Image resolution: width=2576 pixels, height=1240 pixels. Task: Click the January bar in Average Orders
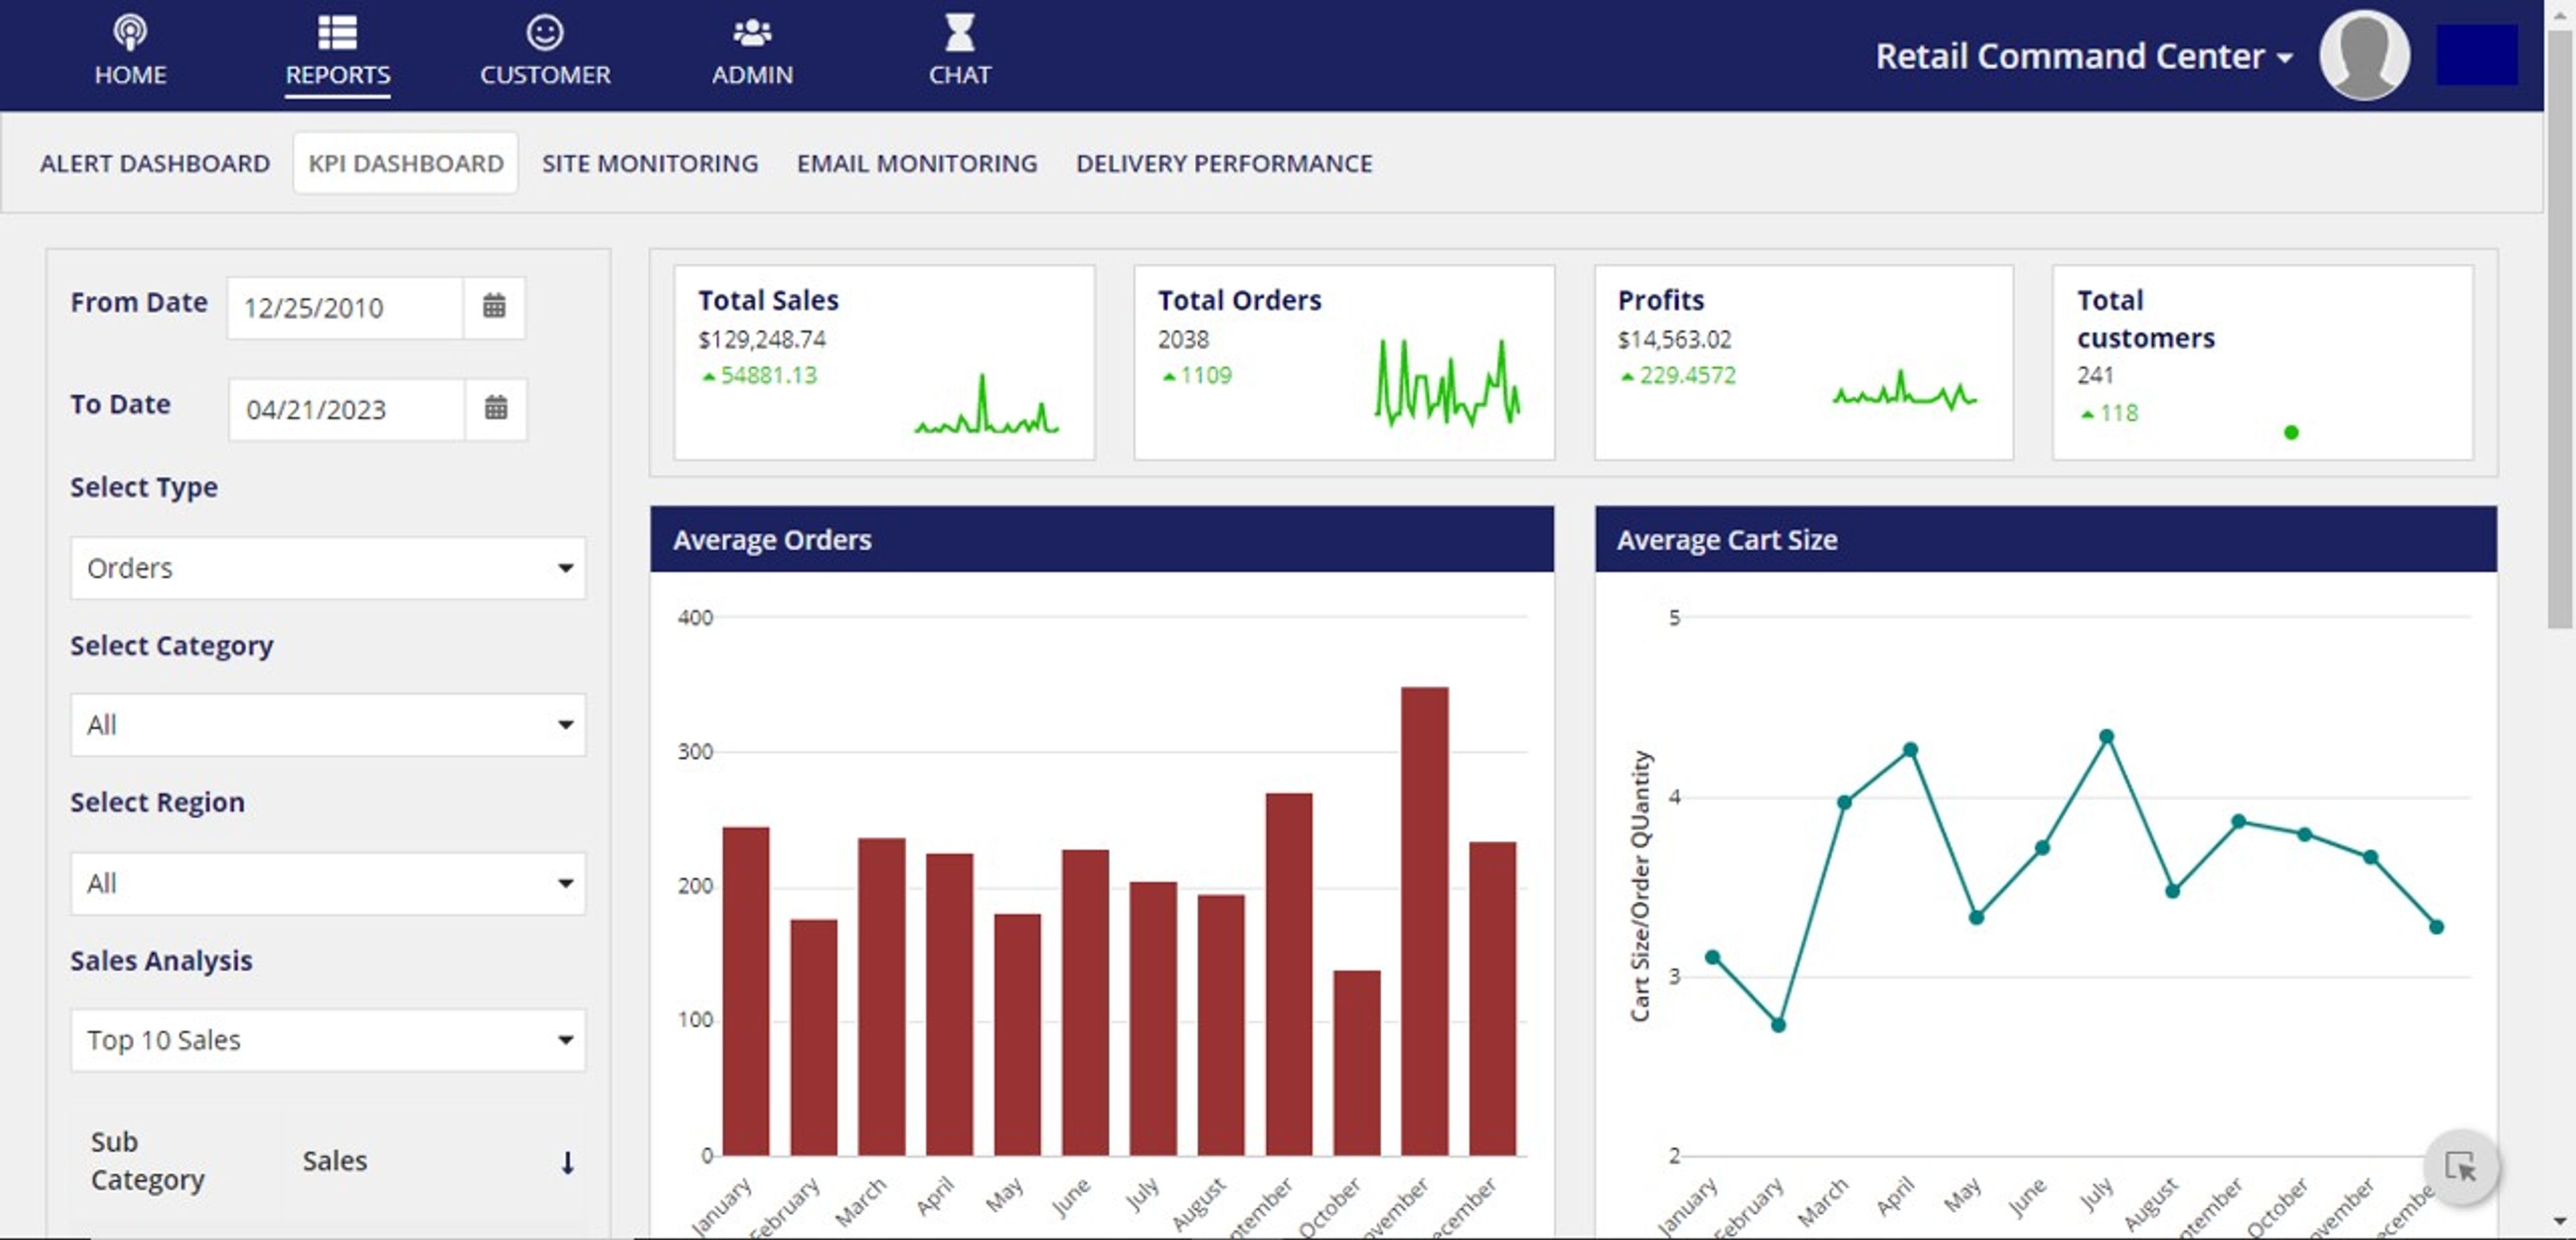pyautogui.click(x=746, y=991)
